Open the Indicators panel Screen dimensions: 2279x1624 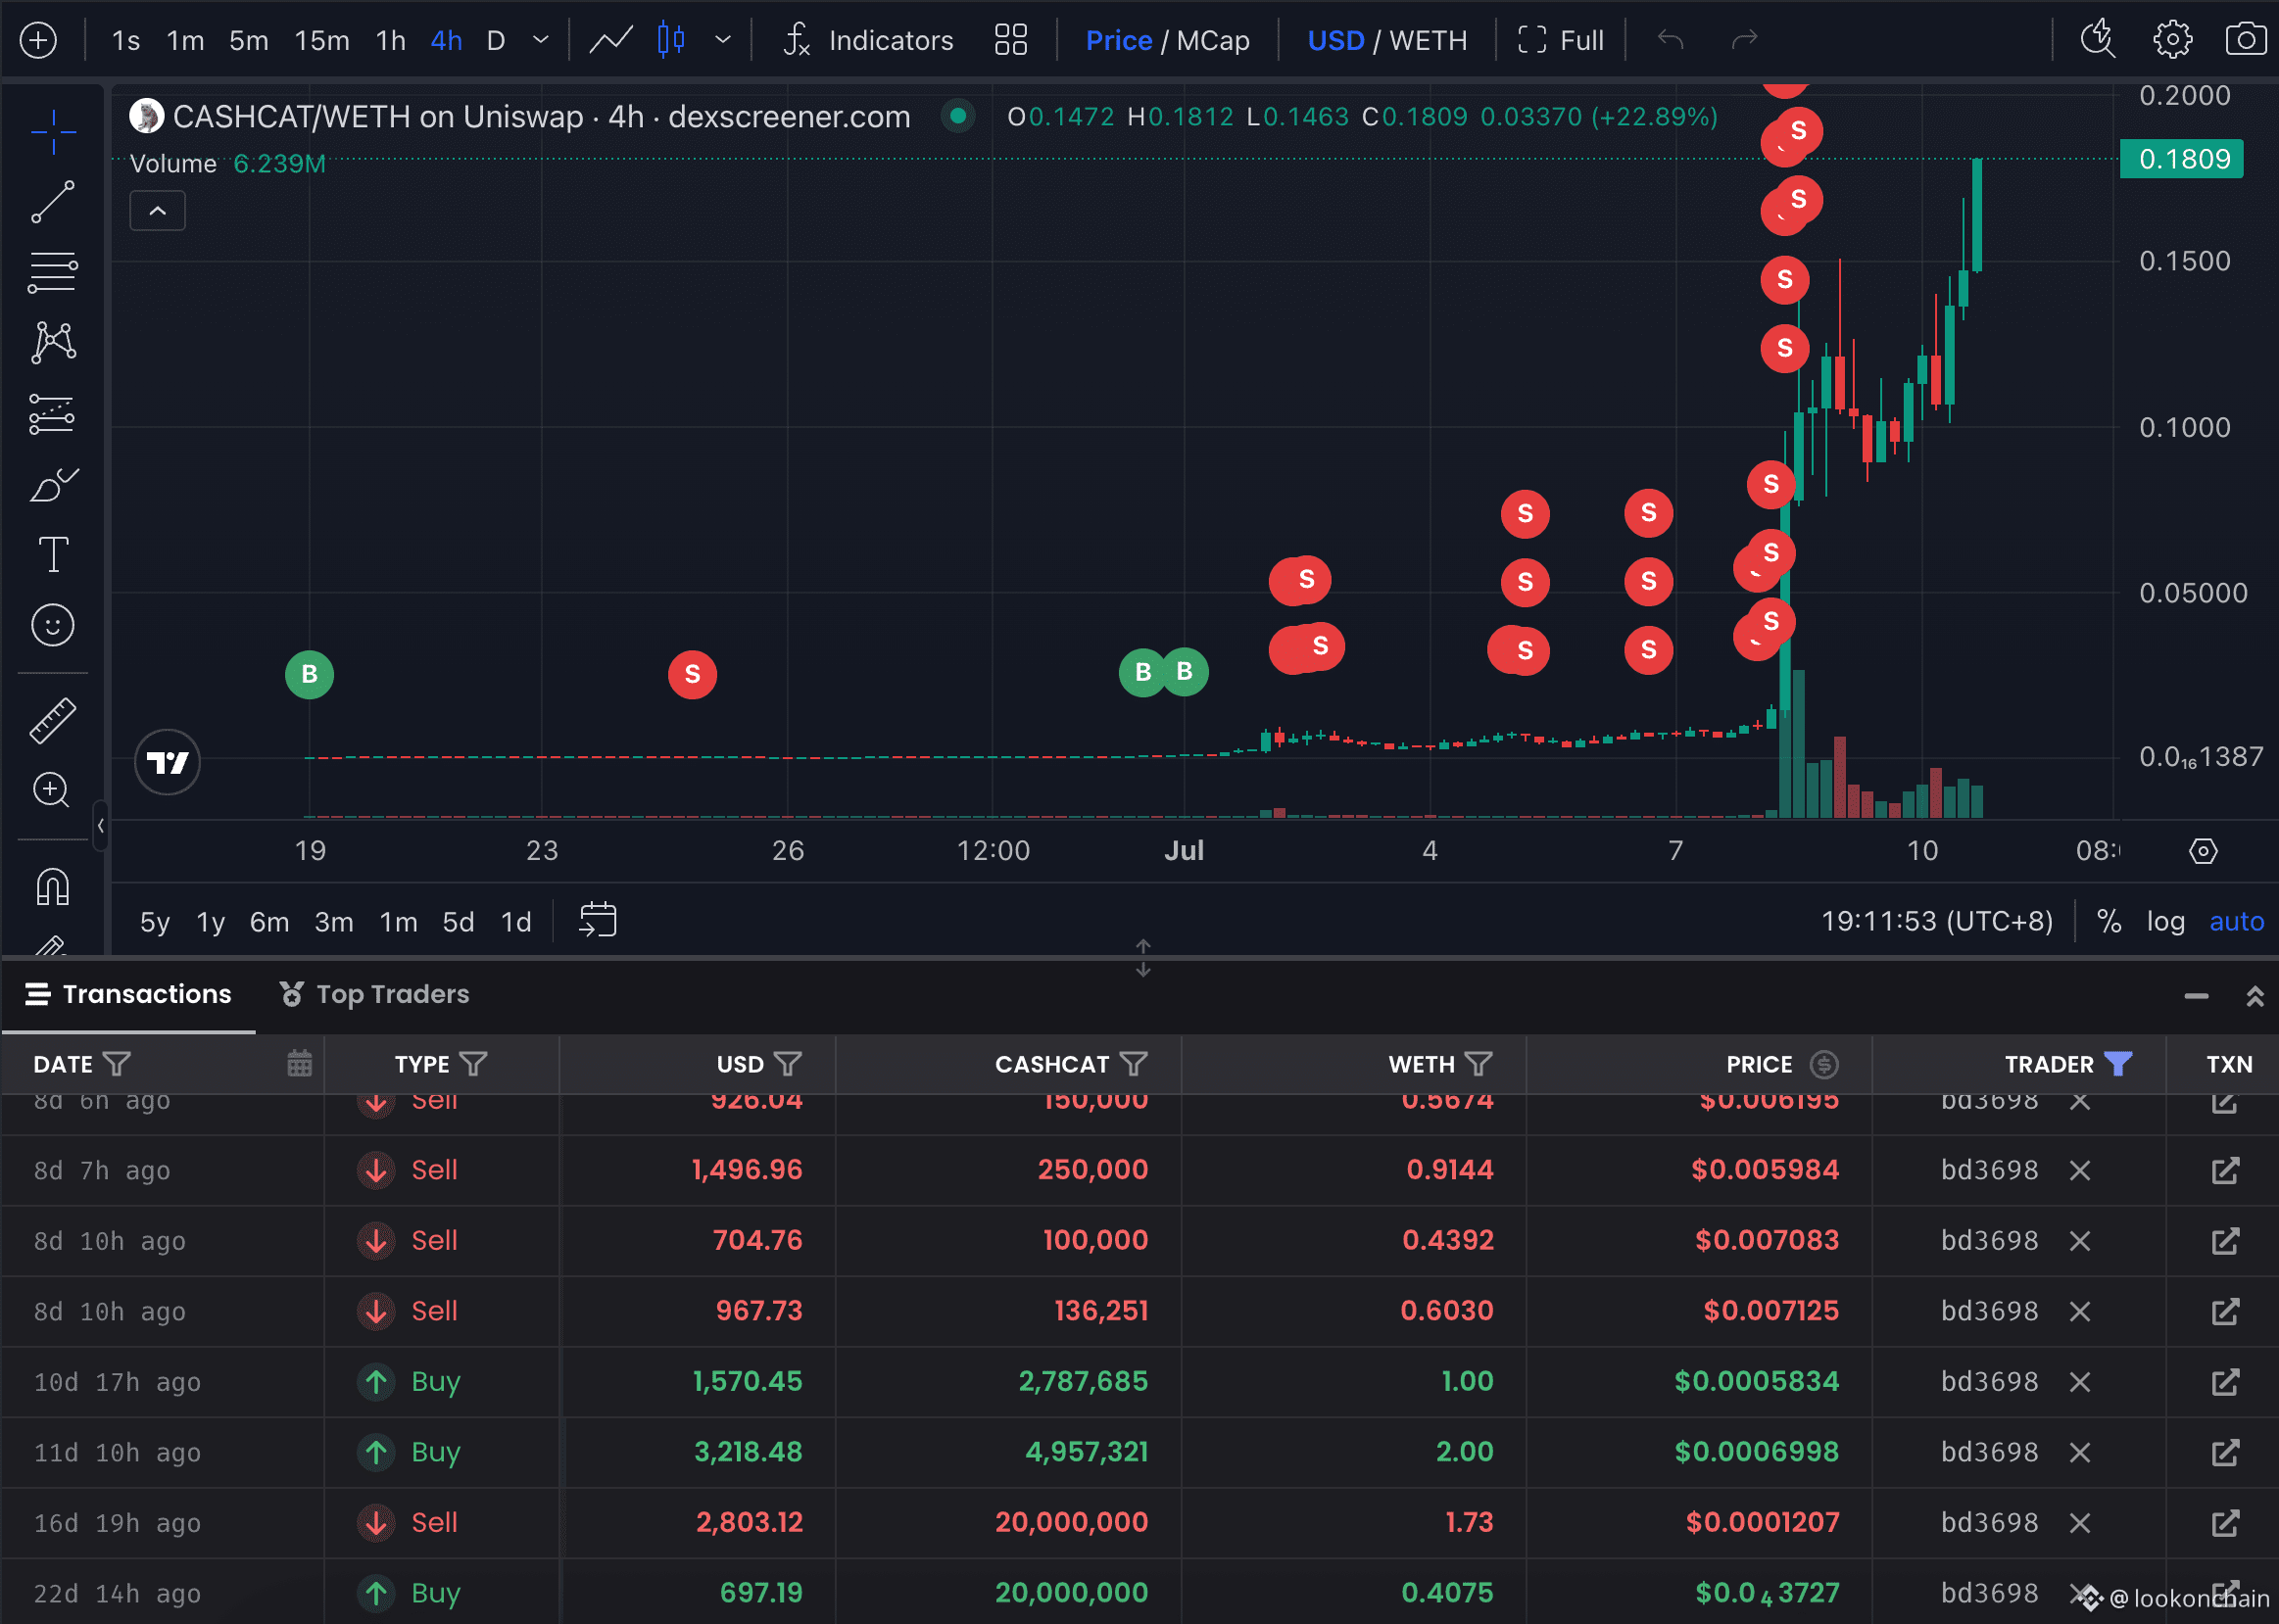click(x=868, y=40)
